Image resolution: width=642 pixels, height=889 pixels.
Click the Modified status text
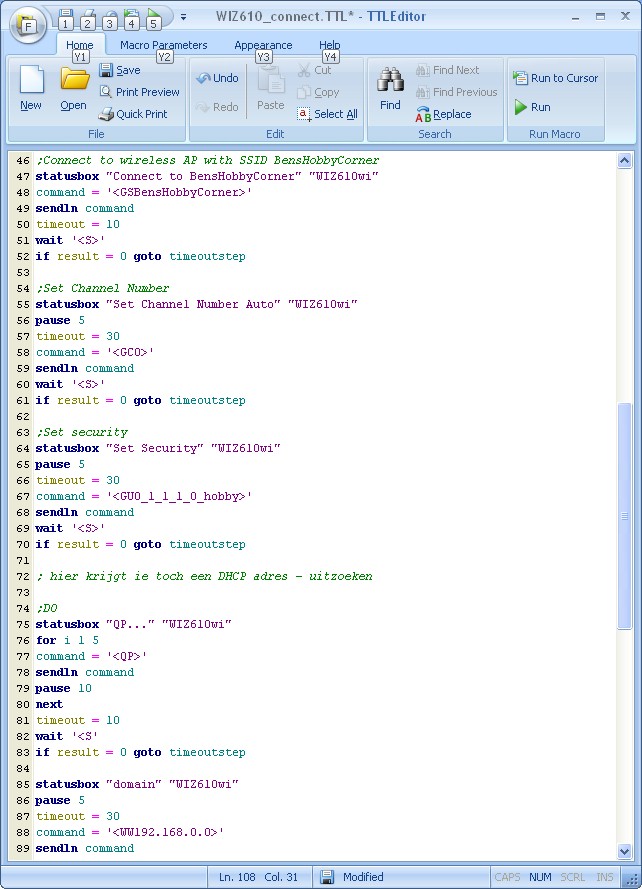(x=363, y=877)
